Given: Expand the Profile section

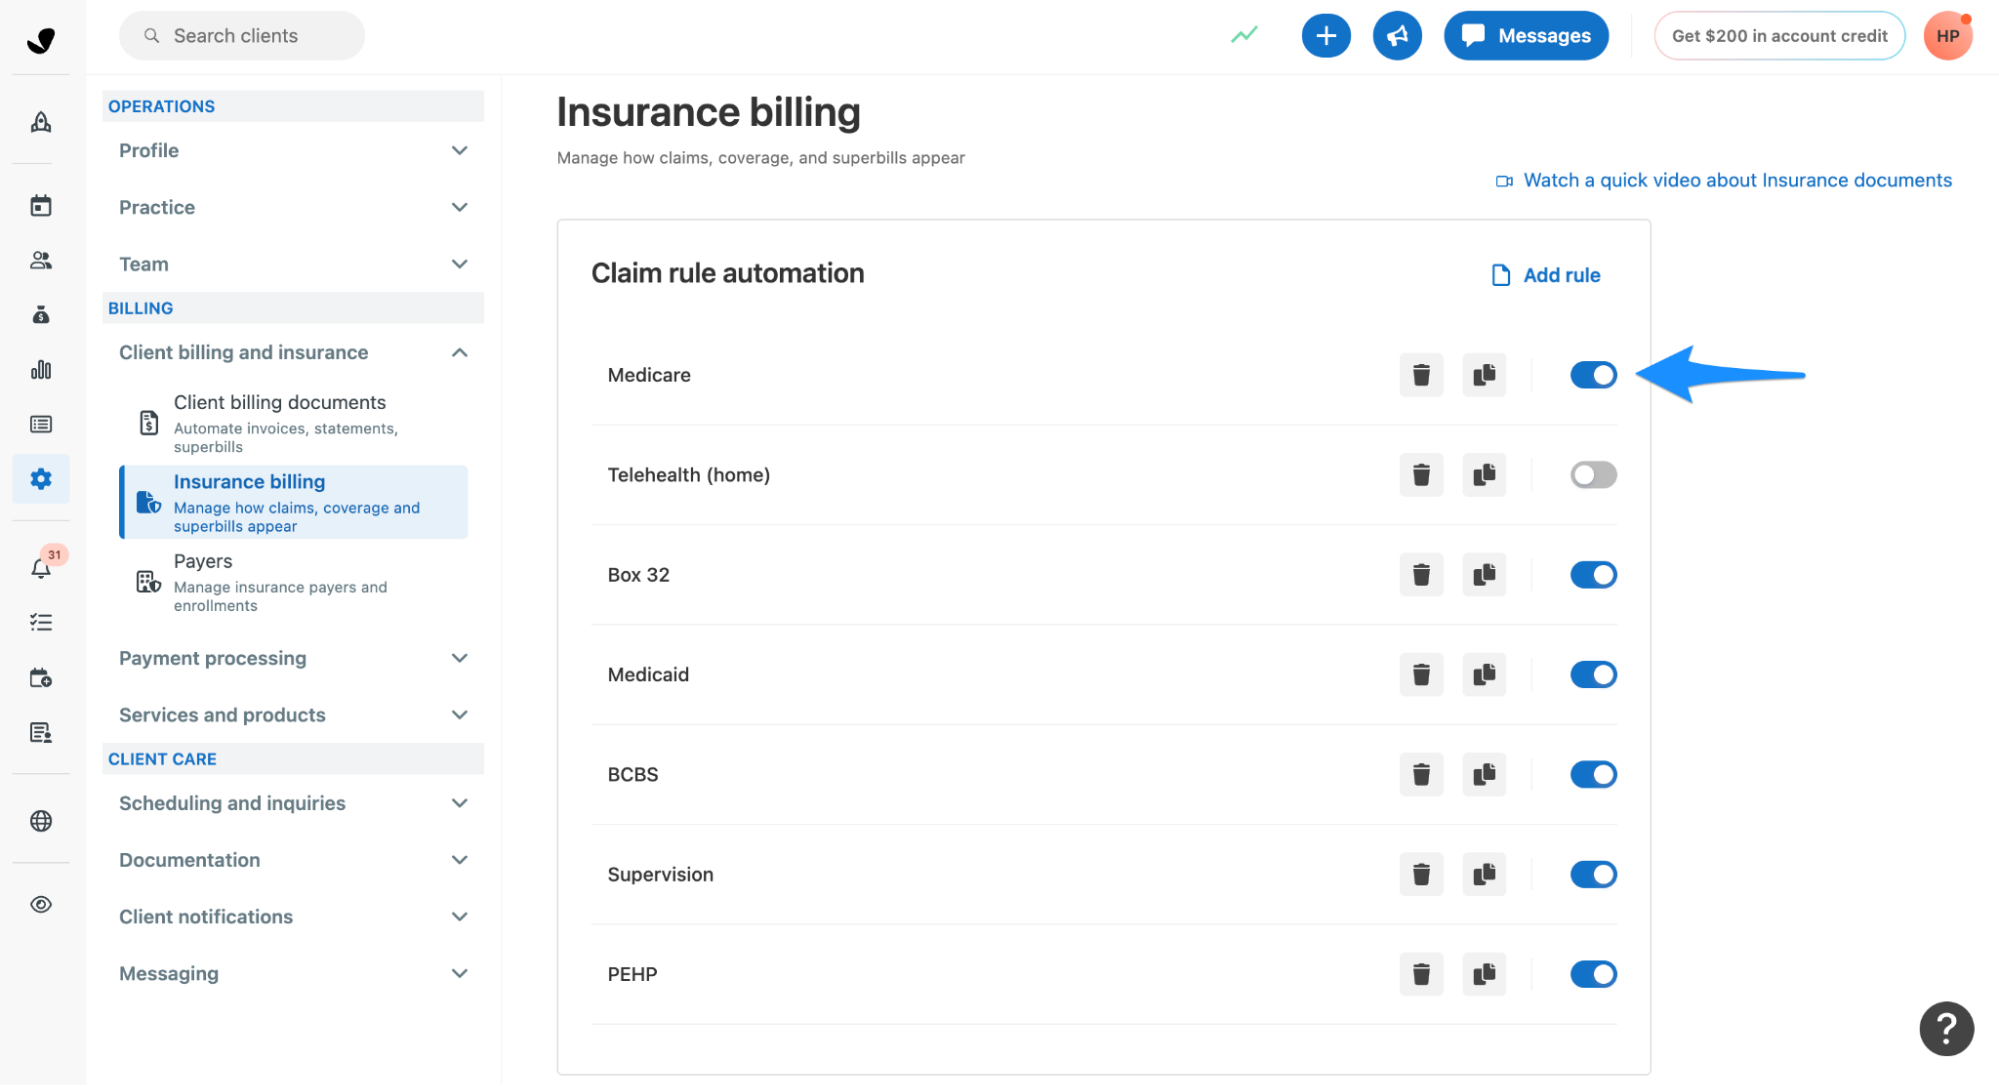Looking at the screenshot, I should [x=293, y=151].
